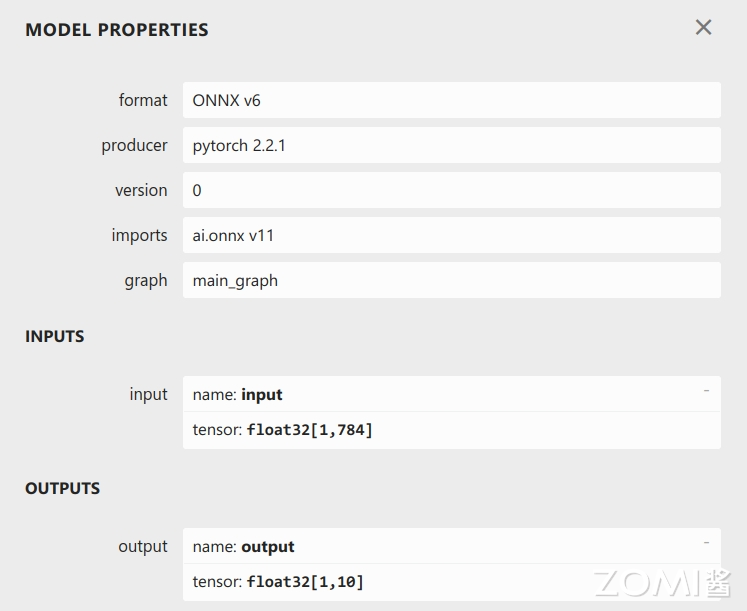This screenshot has height=611, width=747.
Task: Click the OUTPUTS section header
Action: click(63, 488)
